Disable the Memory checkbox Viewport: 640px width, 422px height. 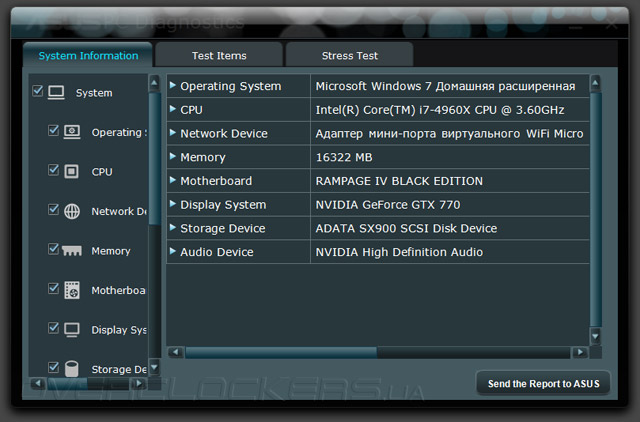pyautogui.click(x=54, y=249)
